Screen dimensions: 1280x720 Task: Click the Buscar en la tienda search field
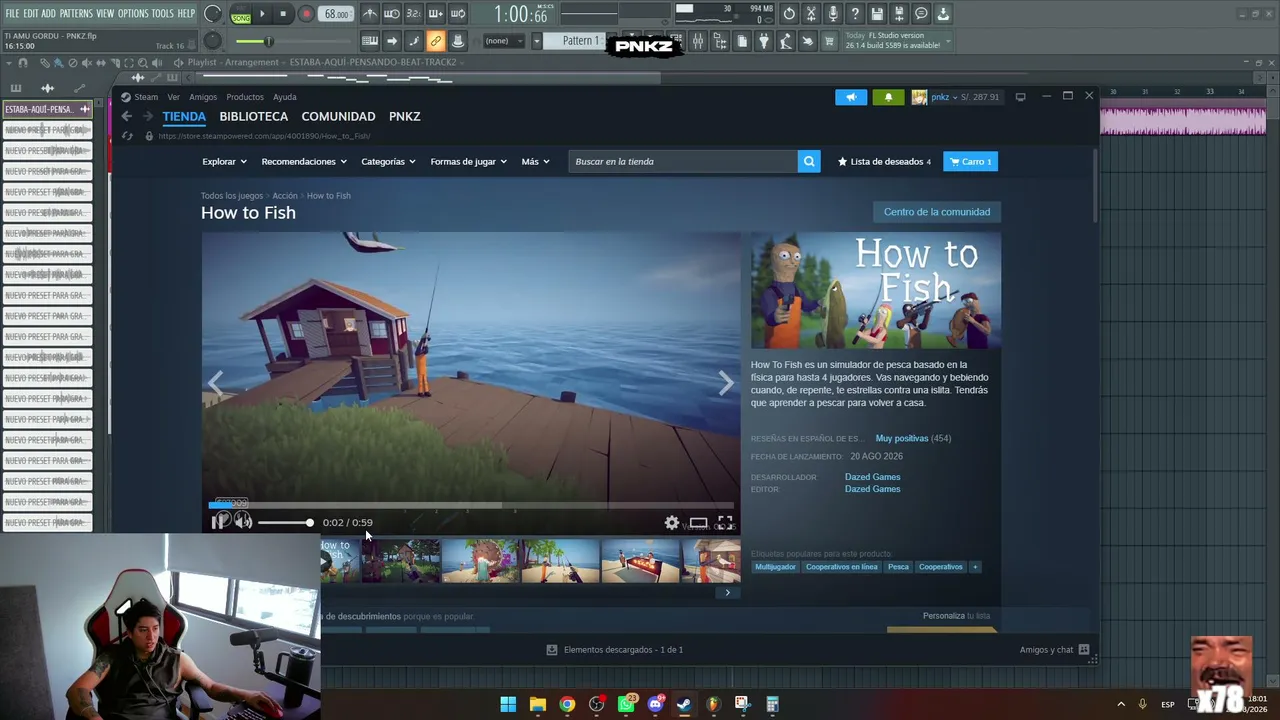[x=683, y=162]
